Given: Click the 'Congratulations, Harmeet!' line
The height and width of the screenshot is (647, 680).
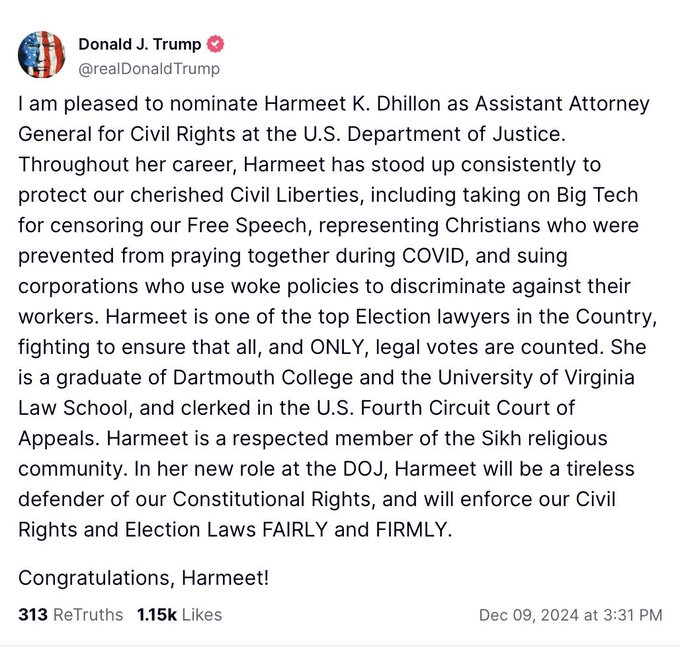Looking at the screenshot, I should 144,577.
